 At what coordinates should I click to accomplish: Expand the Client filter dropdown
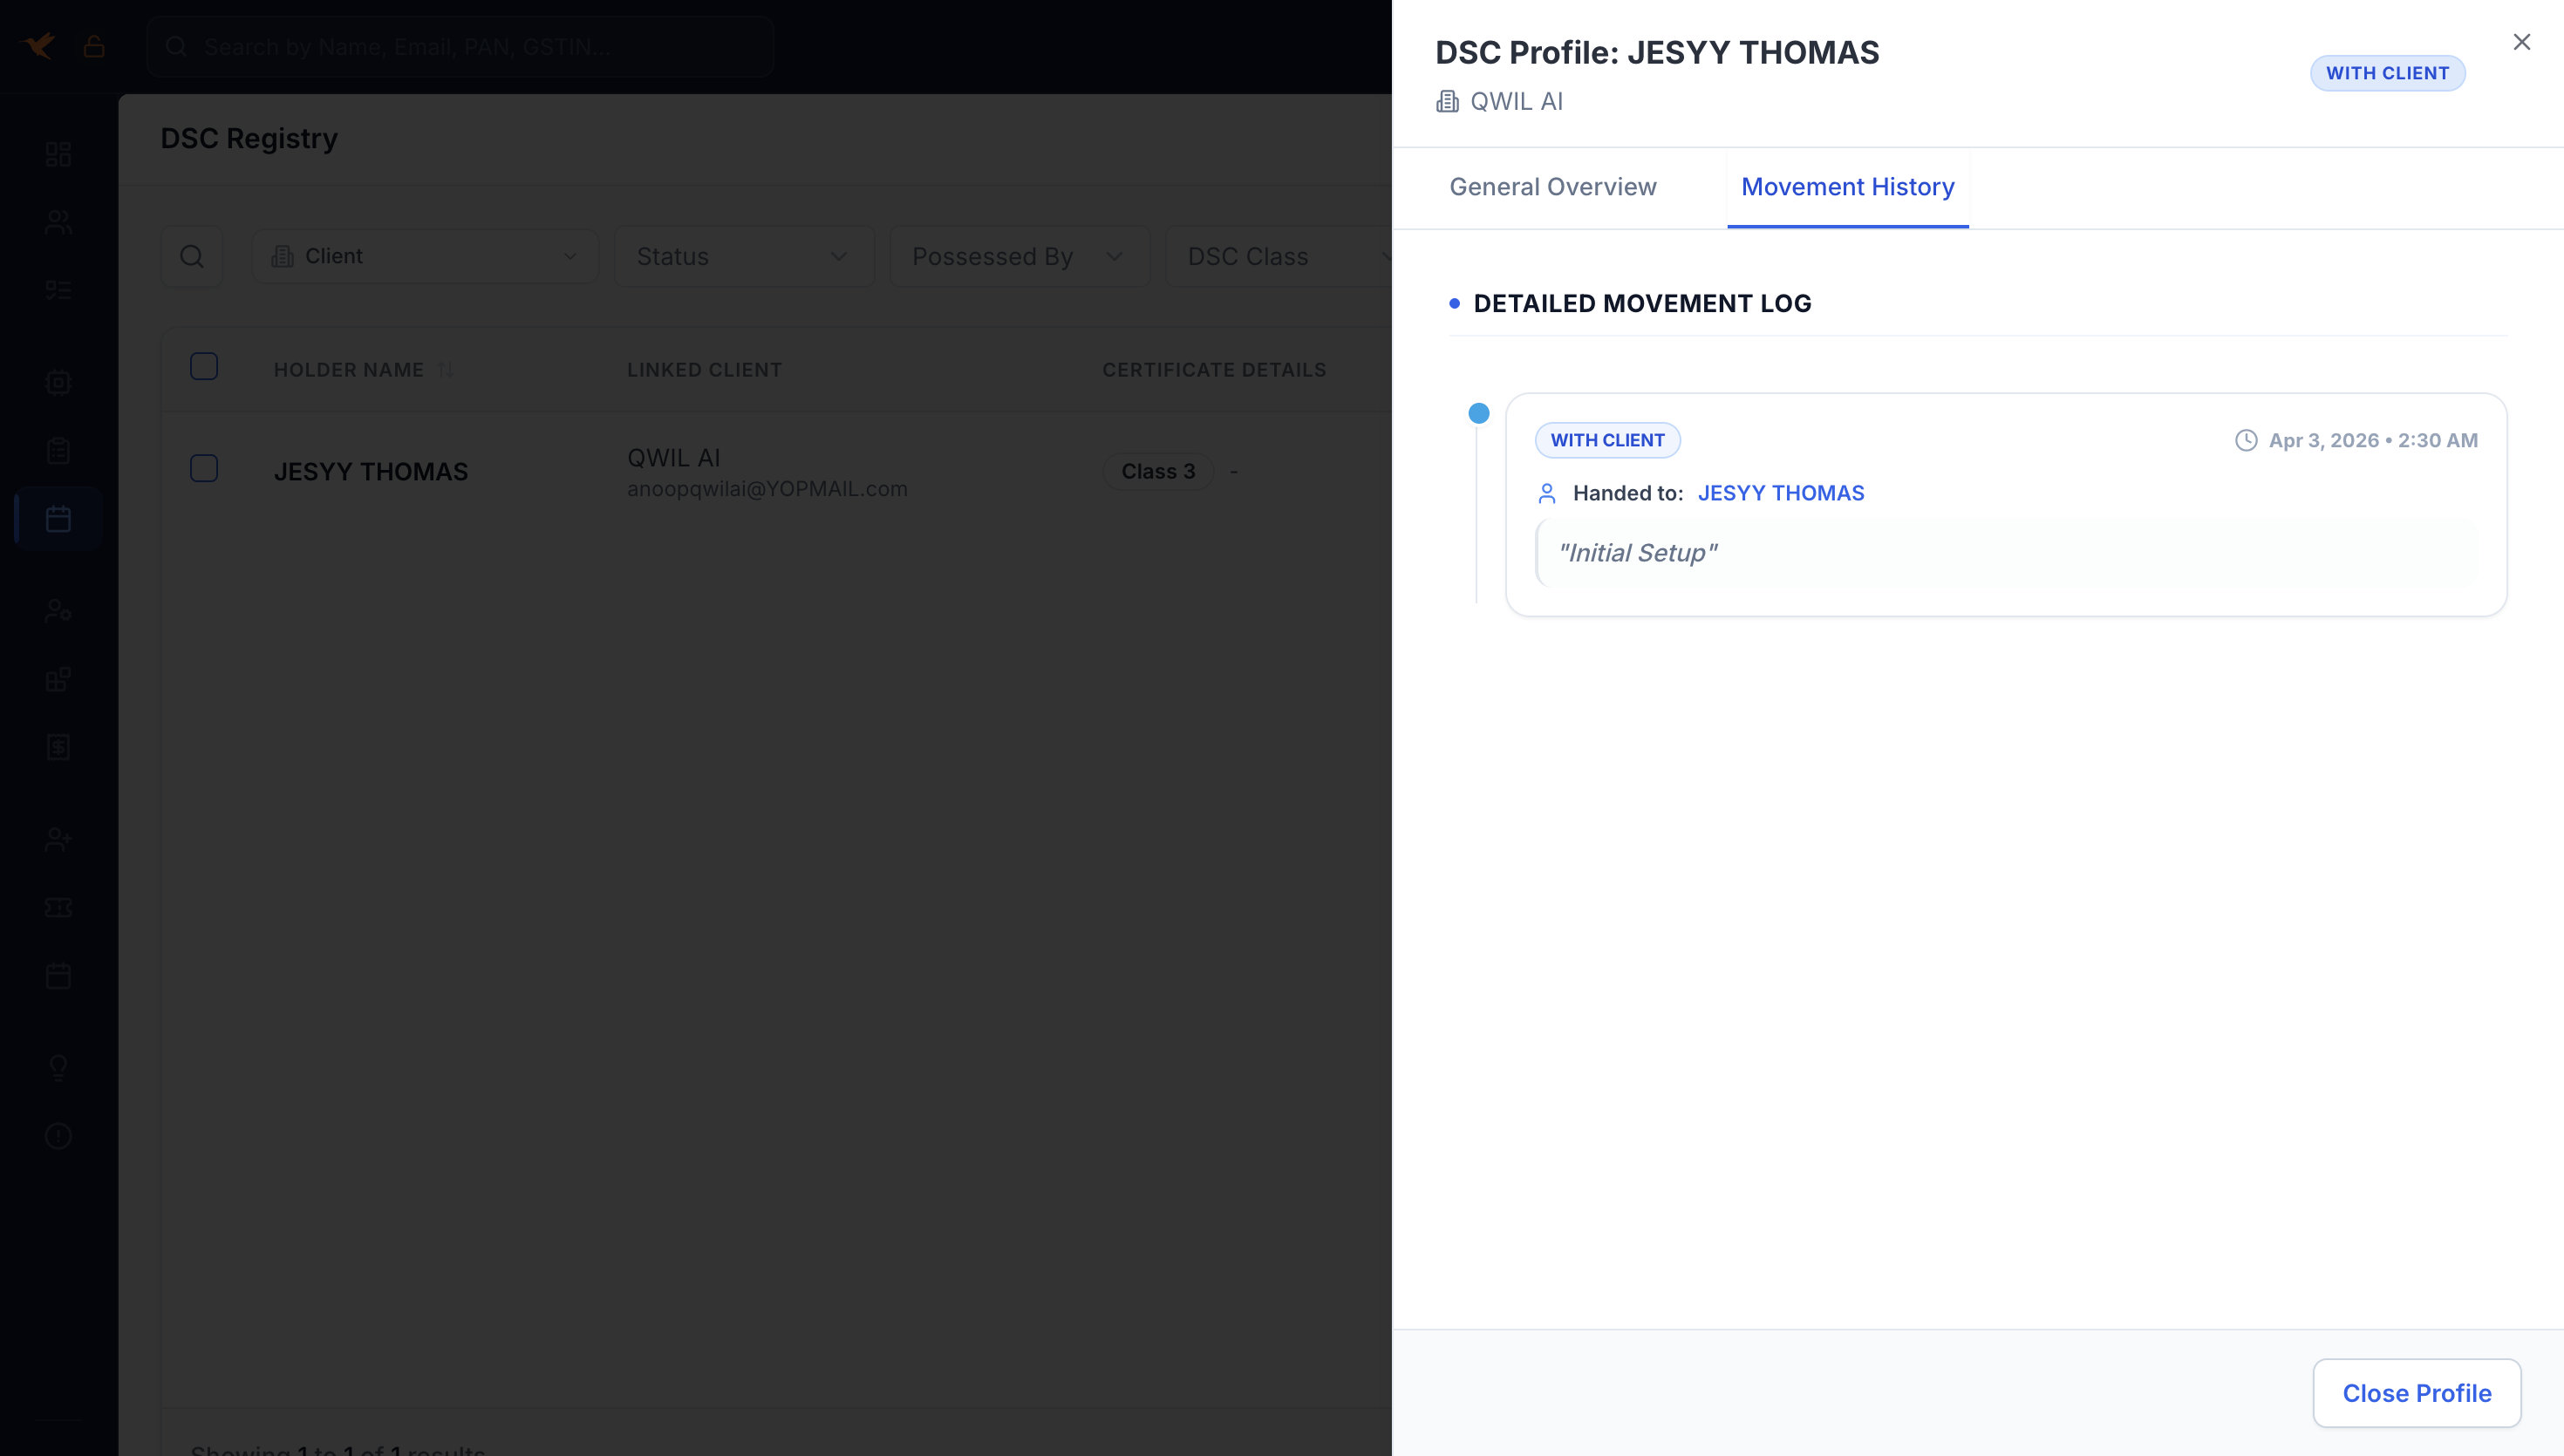tap(425, 256)
